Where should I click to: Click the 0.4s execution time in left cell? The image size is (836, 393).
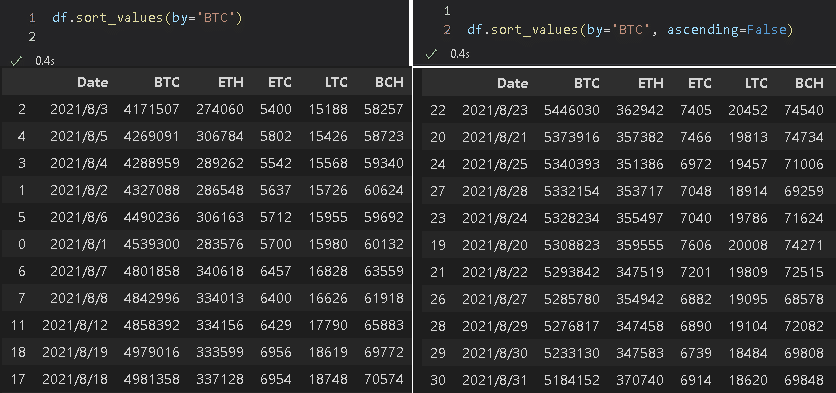point(45,61)
